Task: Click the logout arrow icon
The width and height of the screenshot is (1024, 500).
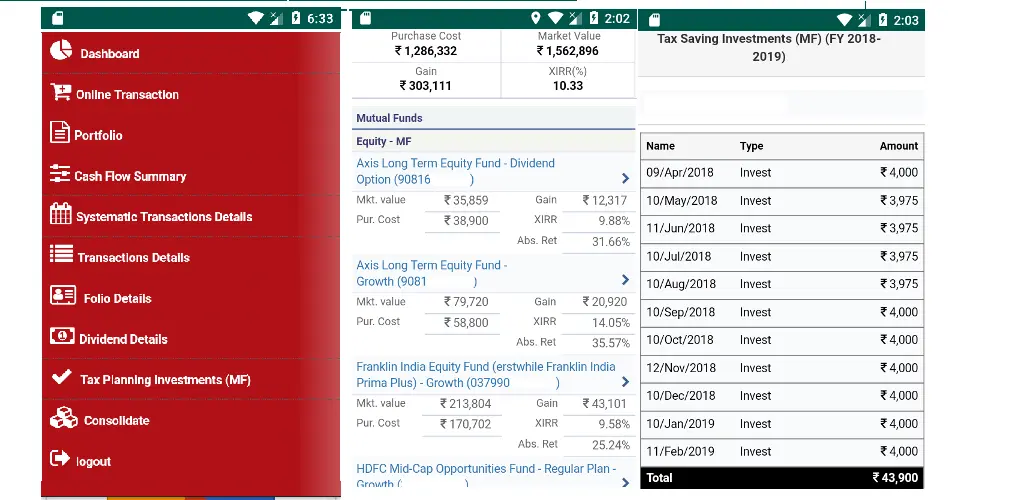Action: [x=60, y=458]
